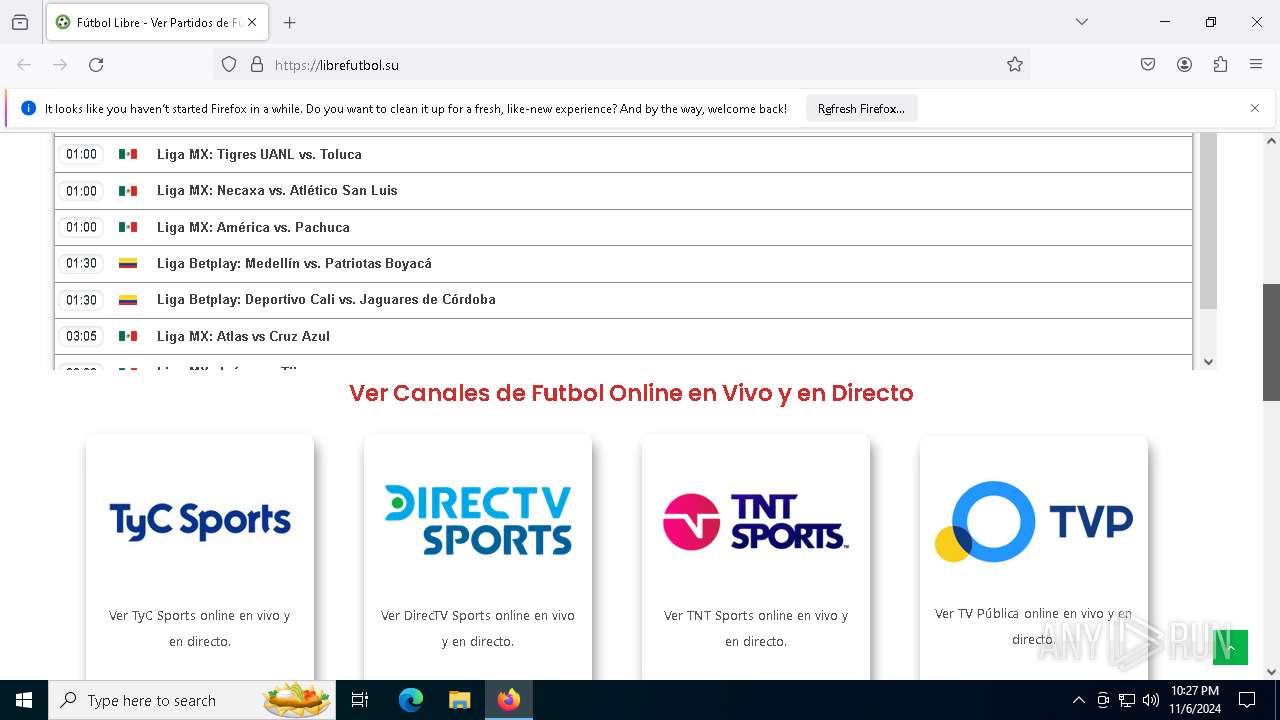Open the Firefox application menu
1280x720 pixels.
point(1256,64)
